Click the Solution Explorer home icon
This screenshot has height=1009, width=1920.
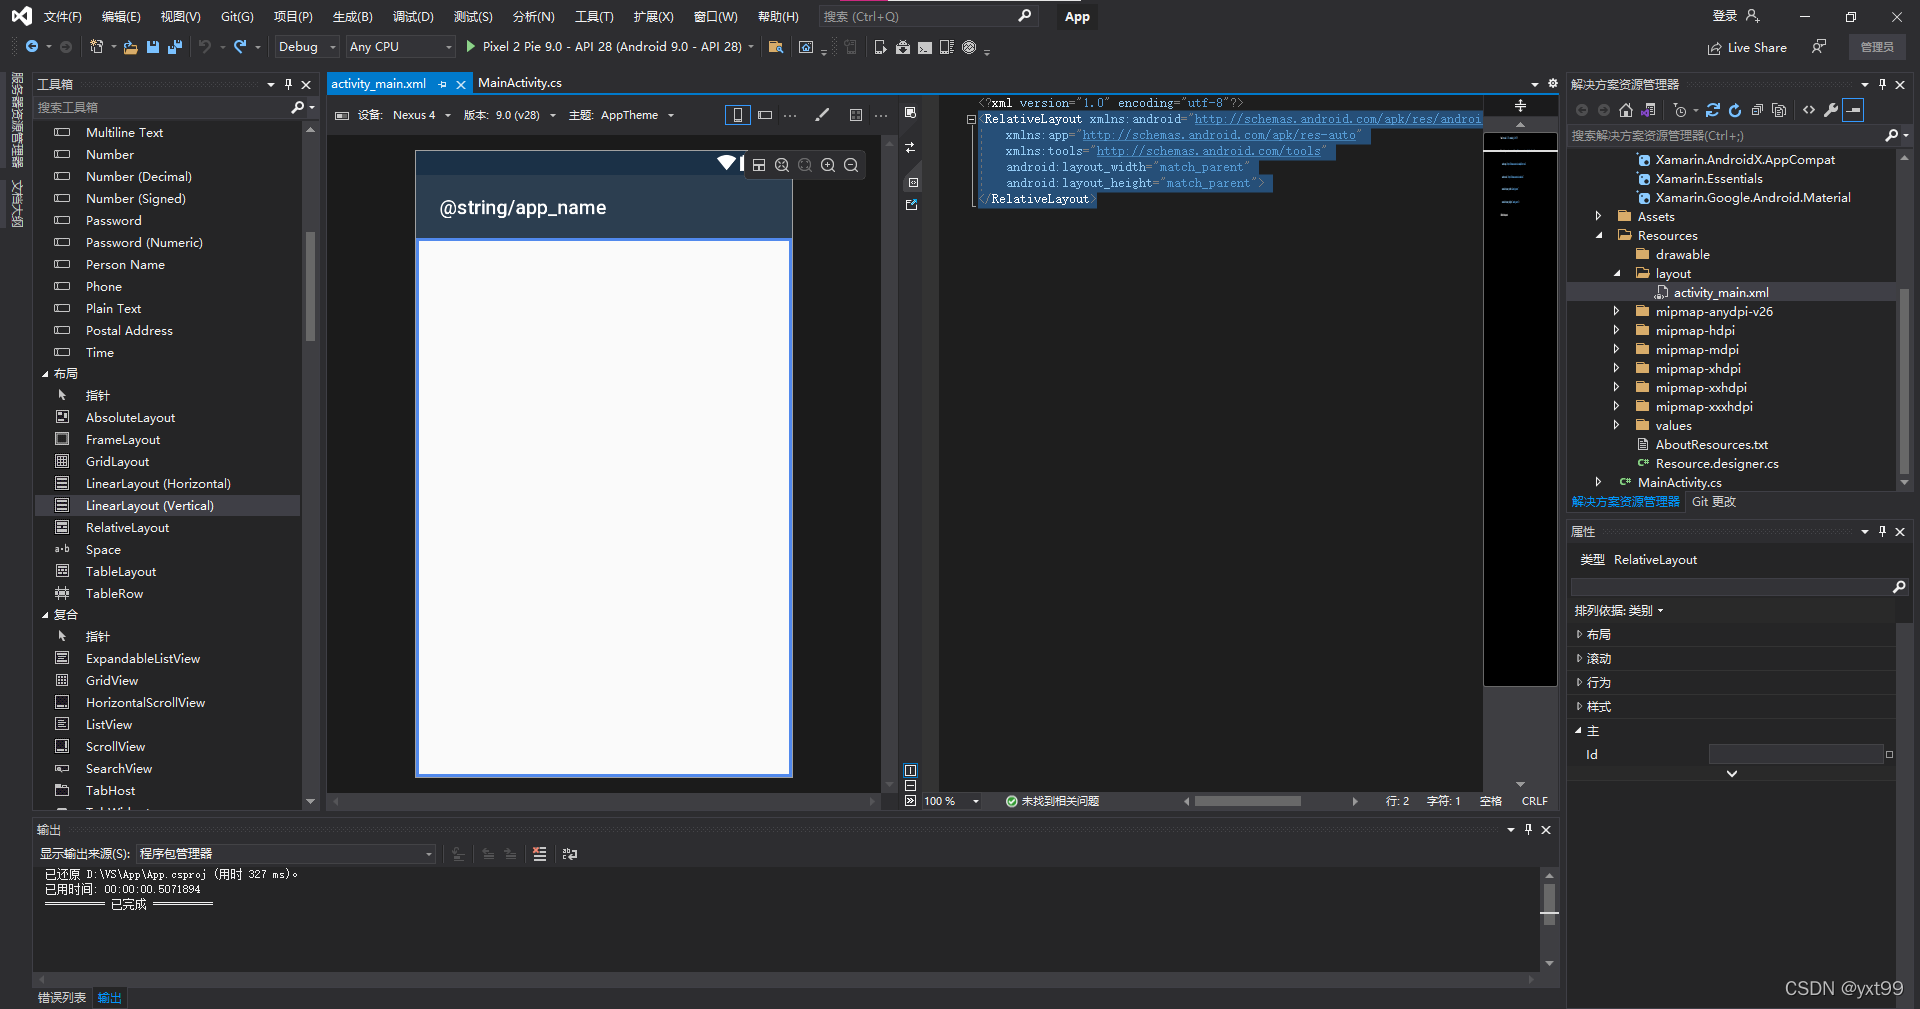click(1626, 110)
